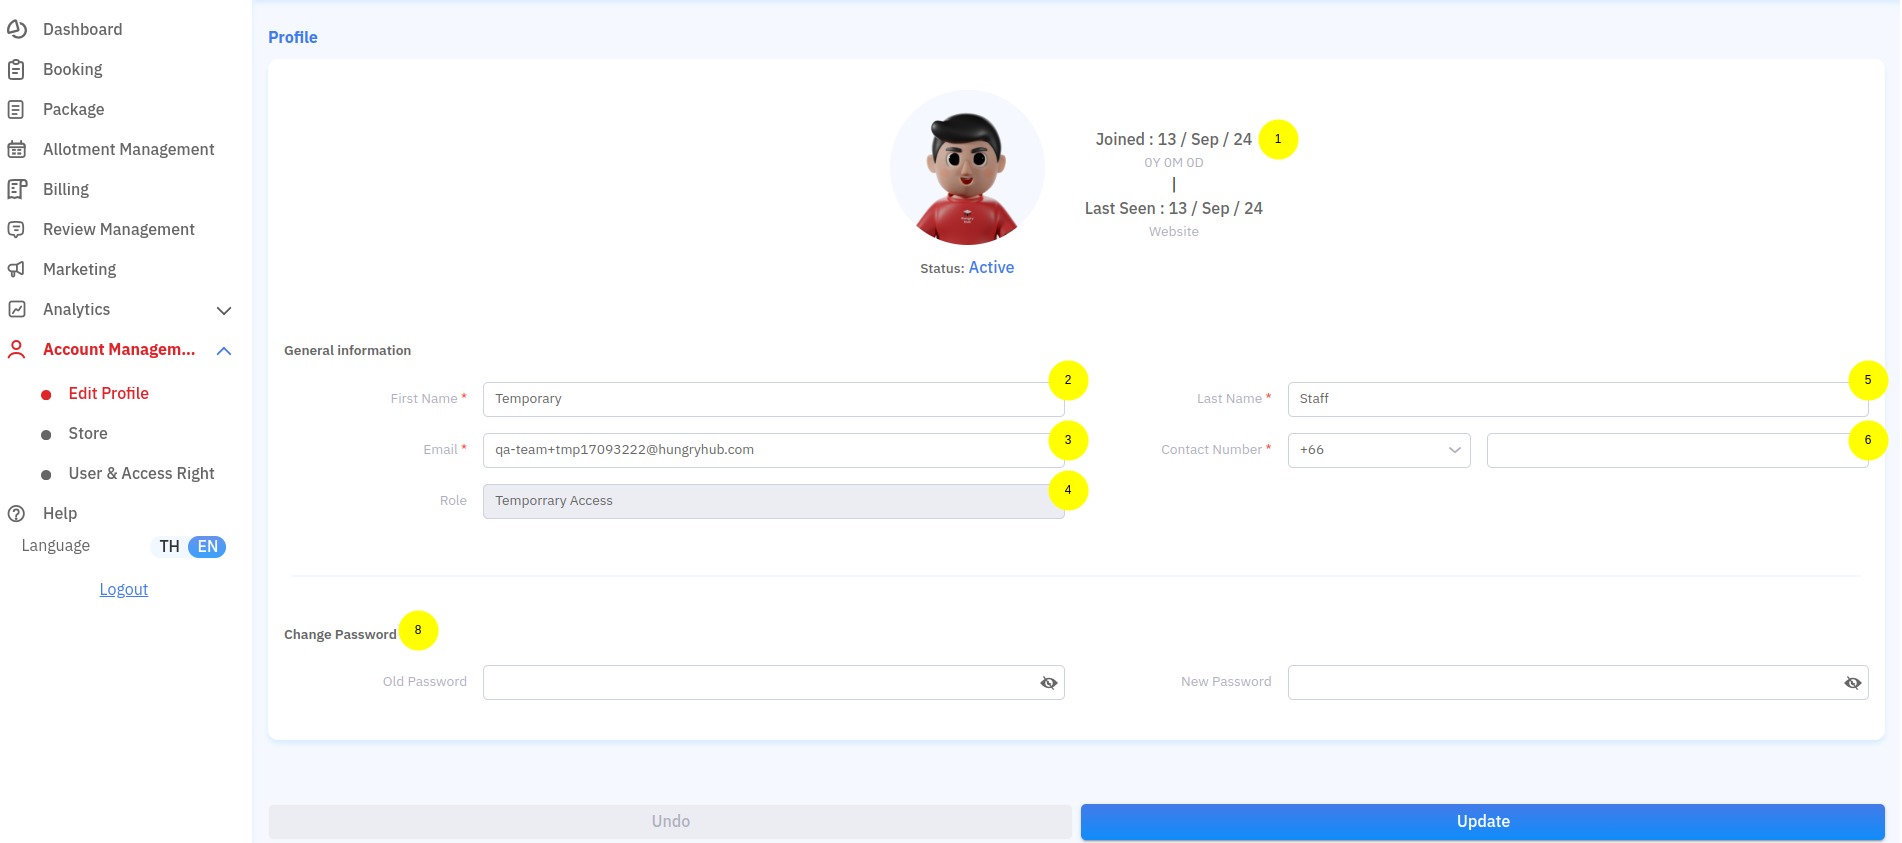Click the Allotment Management calendar icon
Screen dimensions: 1902x843
pyautogui.click(x=17, y=150)
